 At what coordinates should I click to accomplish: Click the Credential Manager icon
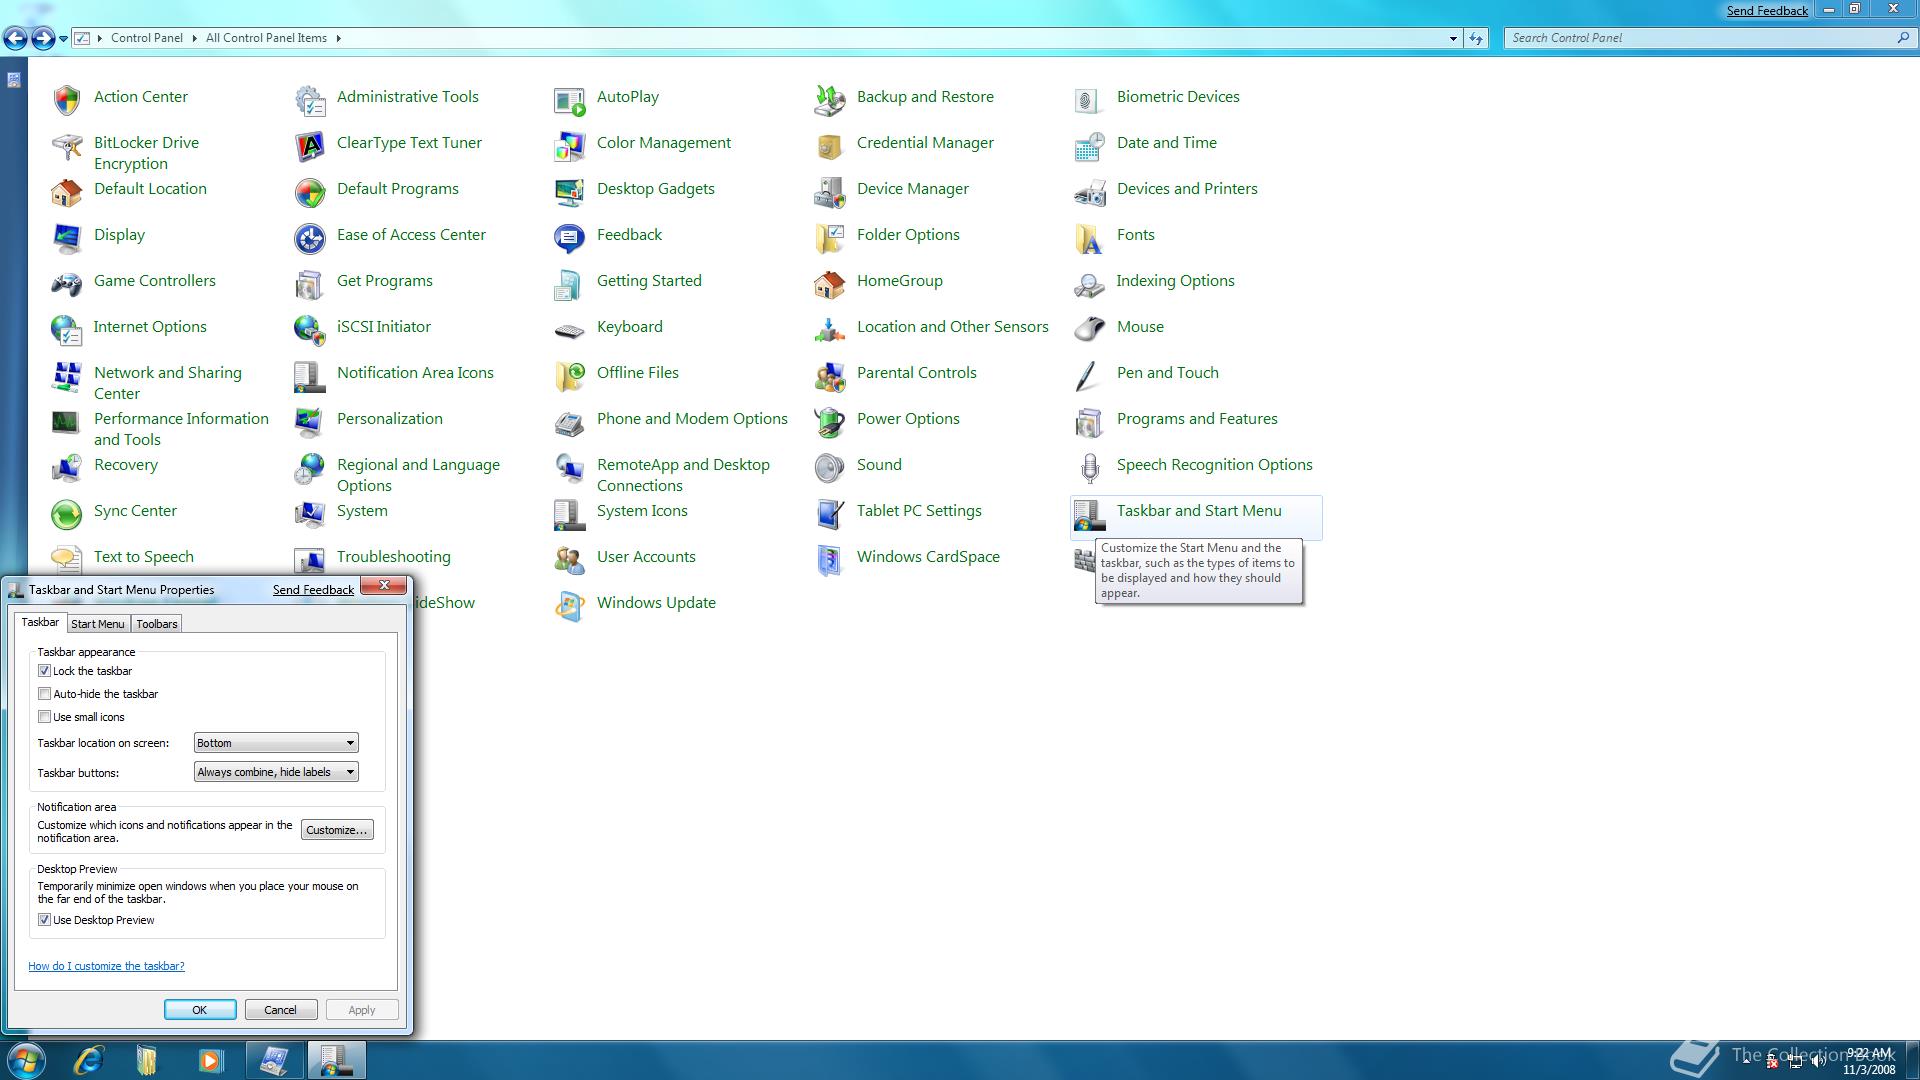(x=830, y=146)
